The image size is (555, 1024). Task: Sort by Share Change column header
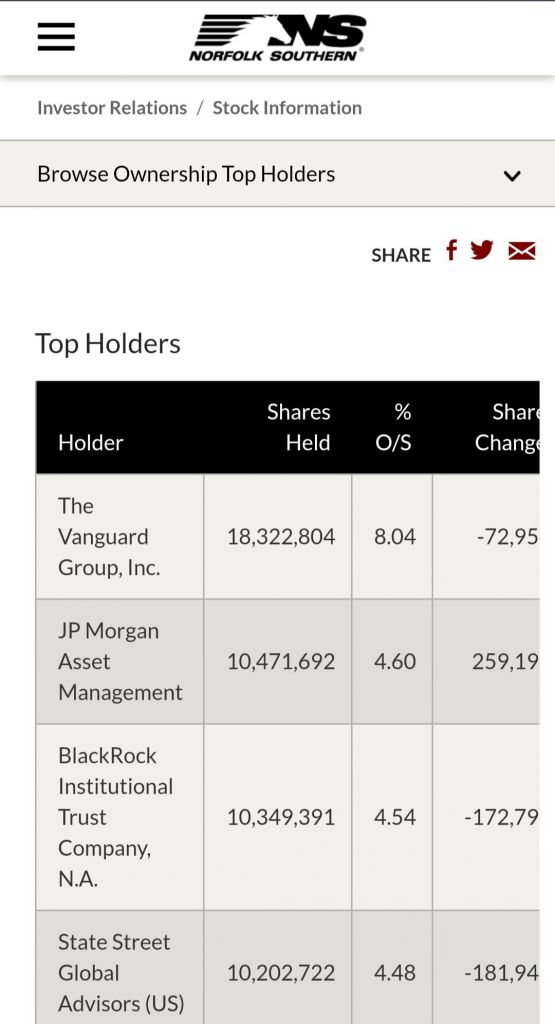click(507, 427)
